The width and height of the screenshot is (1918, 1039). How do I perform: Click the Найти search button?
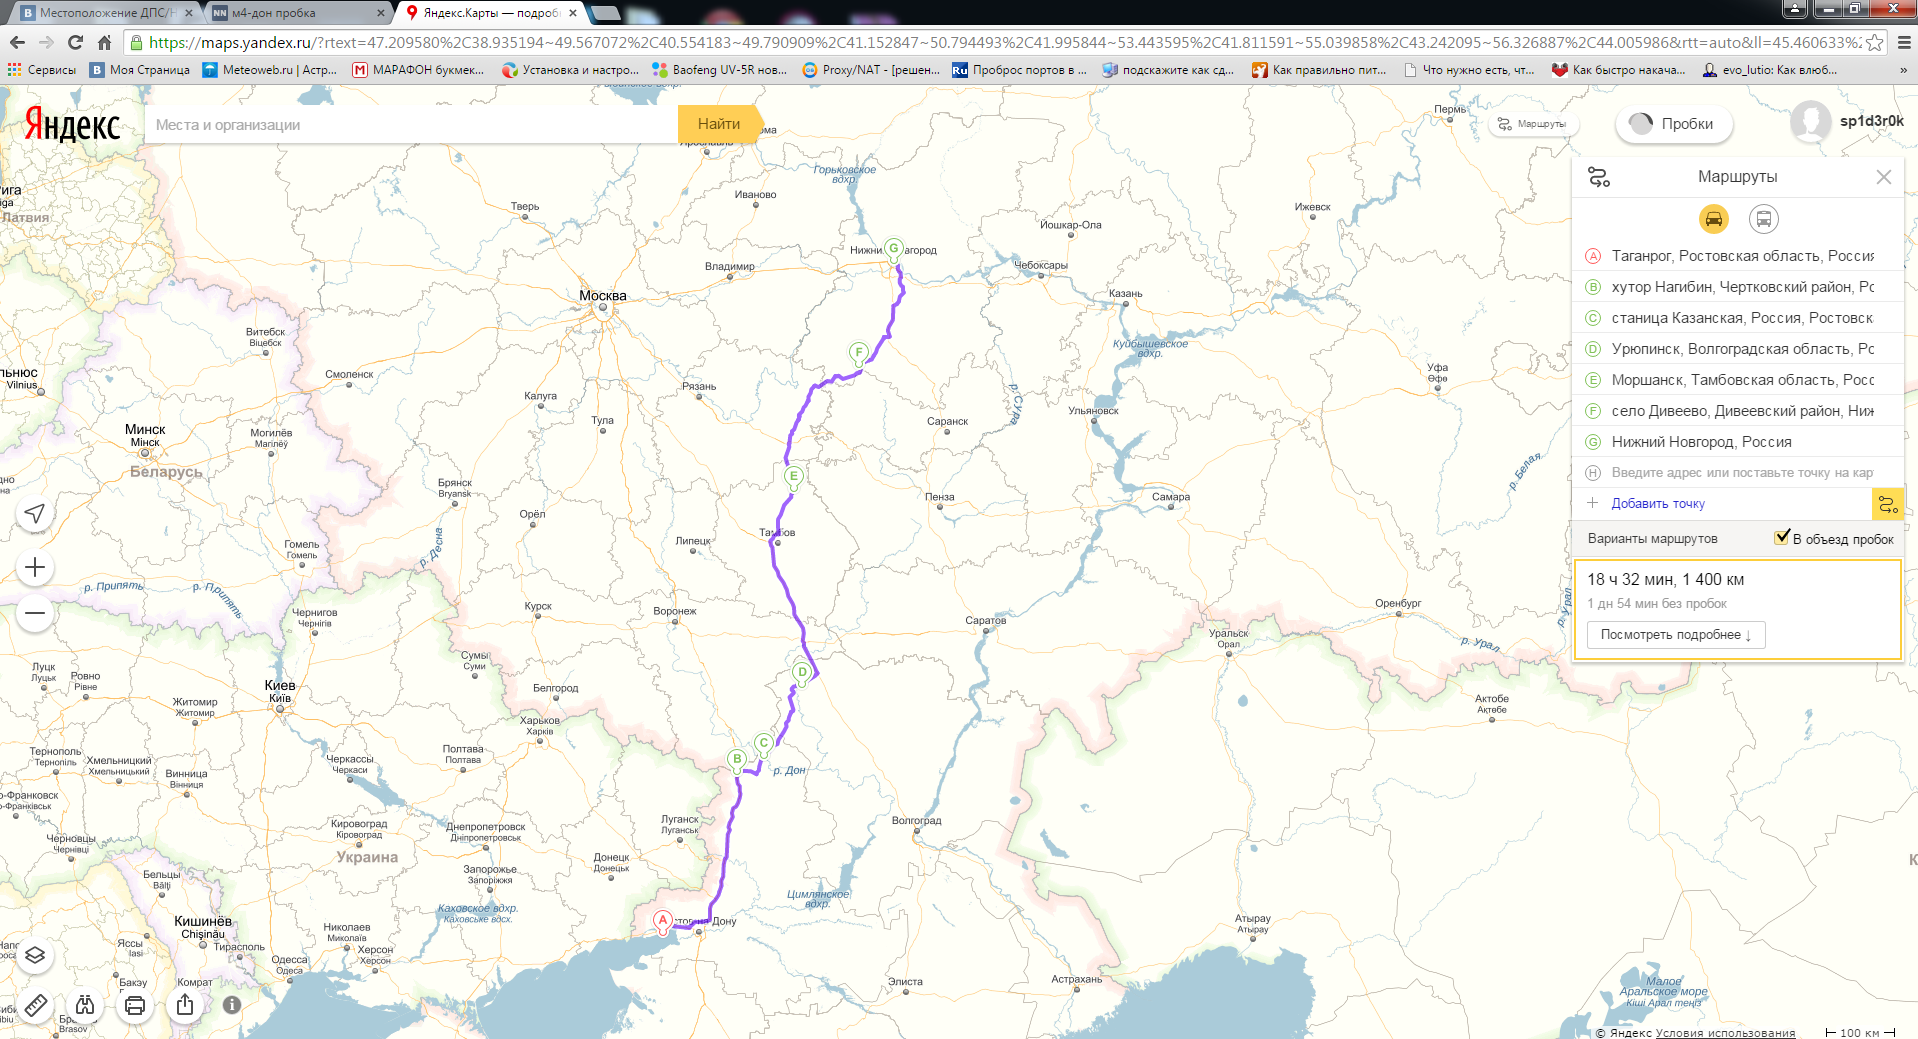point(719,124)
